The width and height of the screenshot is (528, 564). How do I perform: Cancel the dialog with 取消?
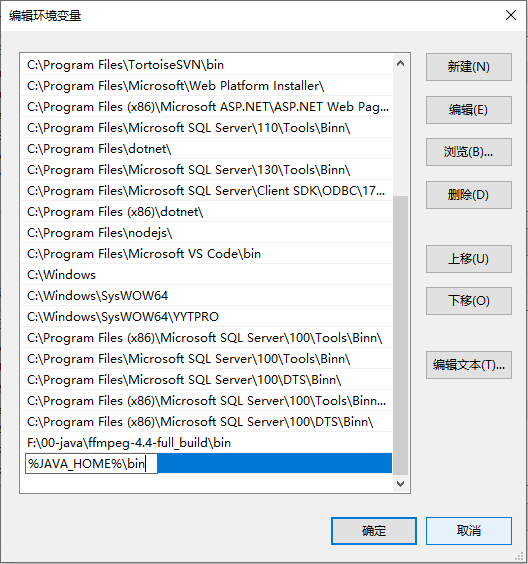[x=469, y=531]
